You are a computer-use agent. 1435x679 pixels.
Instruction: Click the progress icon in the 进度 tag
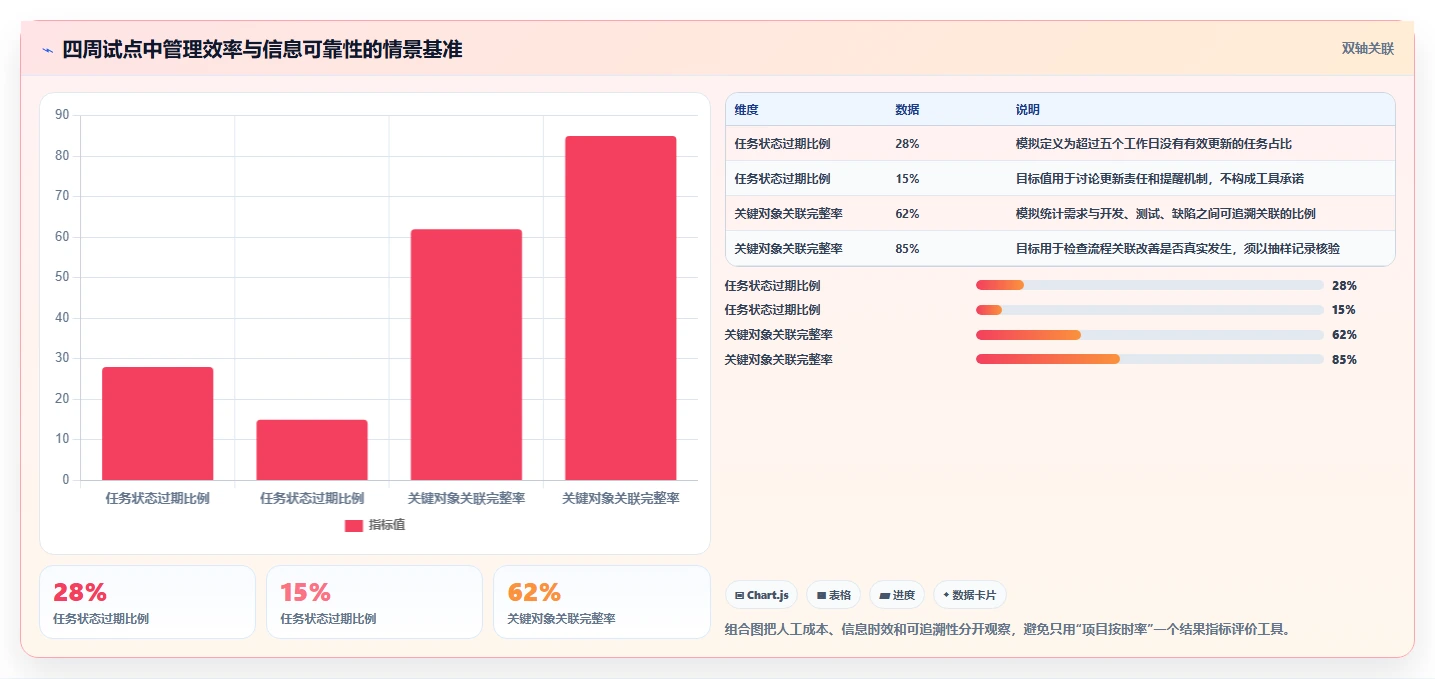885,595
